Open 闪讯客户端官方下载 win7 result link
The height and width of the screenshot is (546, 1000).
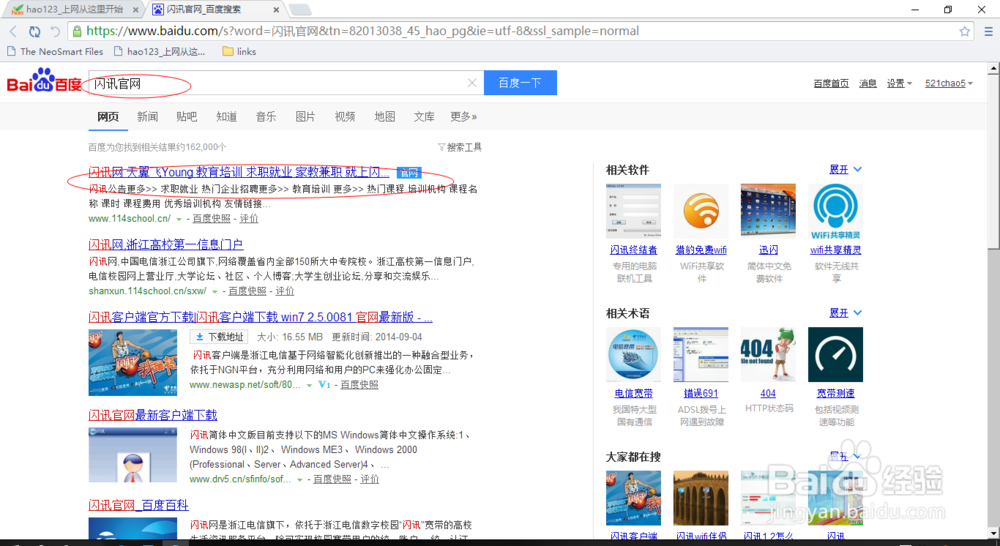tap(260, 317)
